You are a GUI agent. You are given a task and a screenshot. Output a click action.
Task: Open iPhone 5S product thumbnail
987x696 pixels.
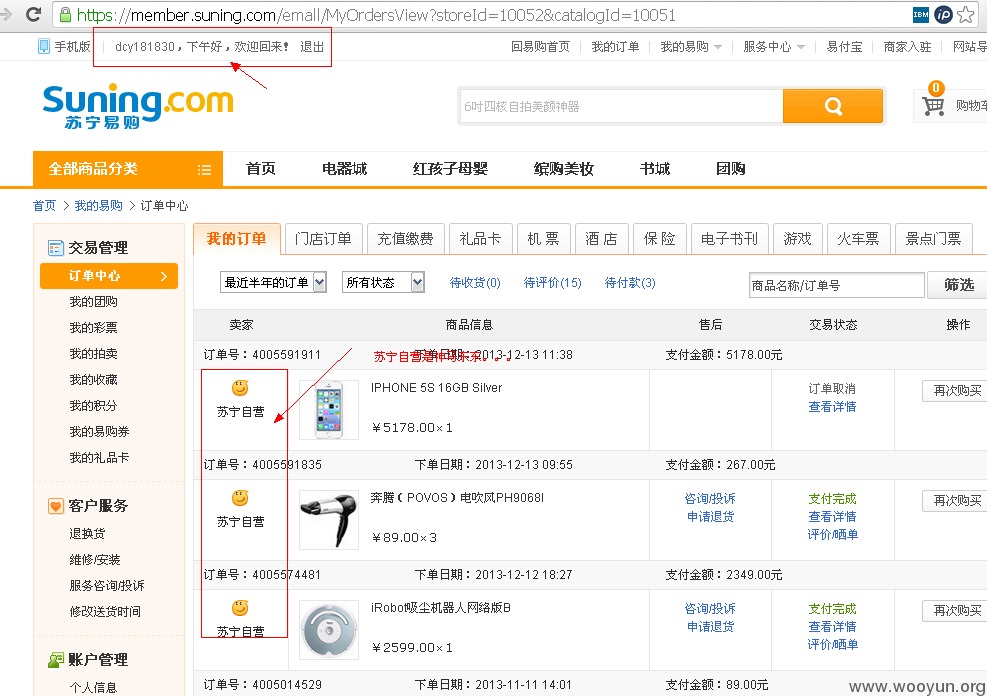329,410
